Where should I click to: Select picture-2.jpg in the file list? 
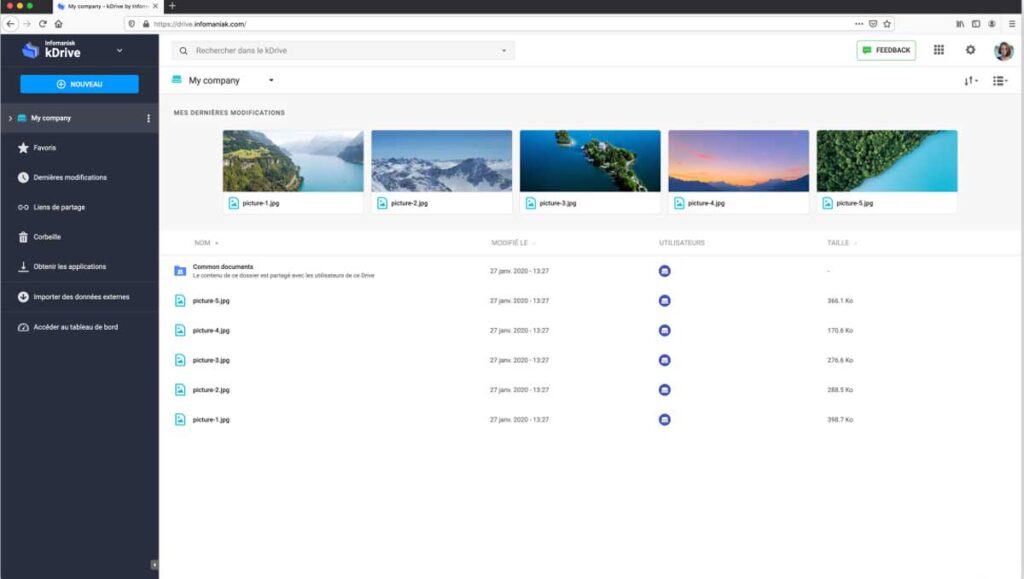click(x=211, y=390)
